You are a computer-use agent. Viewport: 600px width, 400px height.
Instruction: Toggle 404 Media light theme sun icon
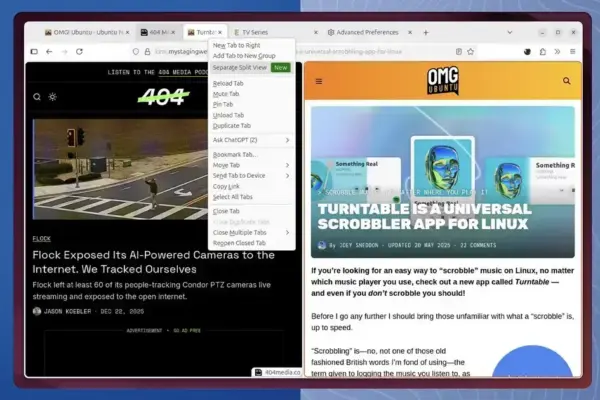pos(53,97)
